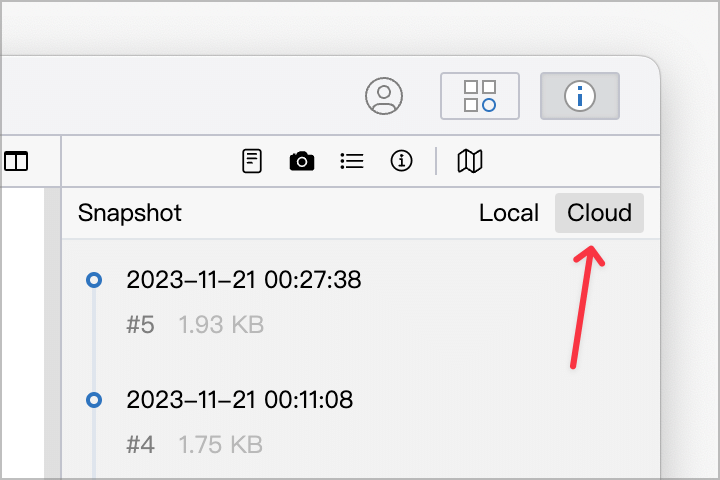Click the timeline dot for snapshot #5

pos(94,280)
